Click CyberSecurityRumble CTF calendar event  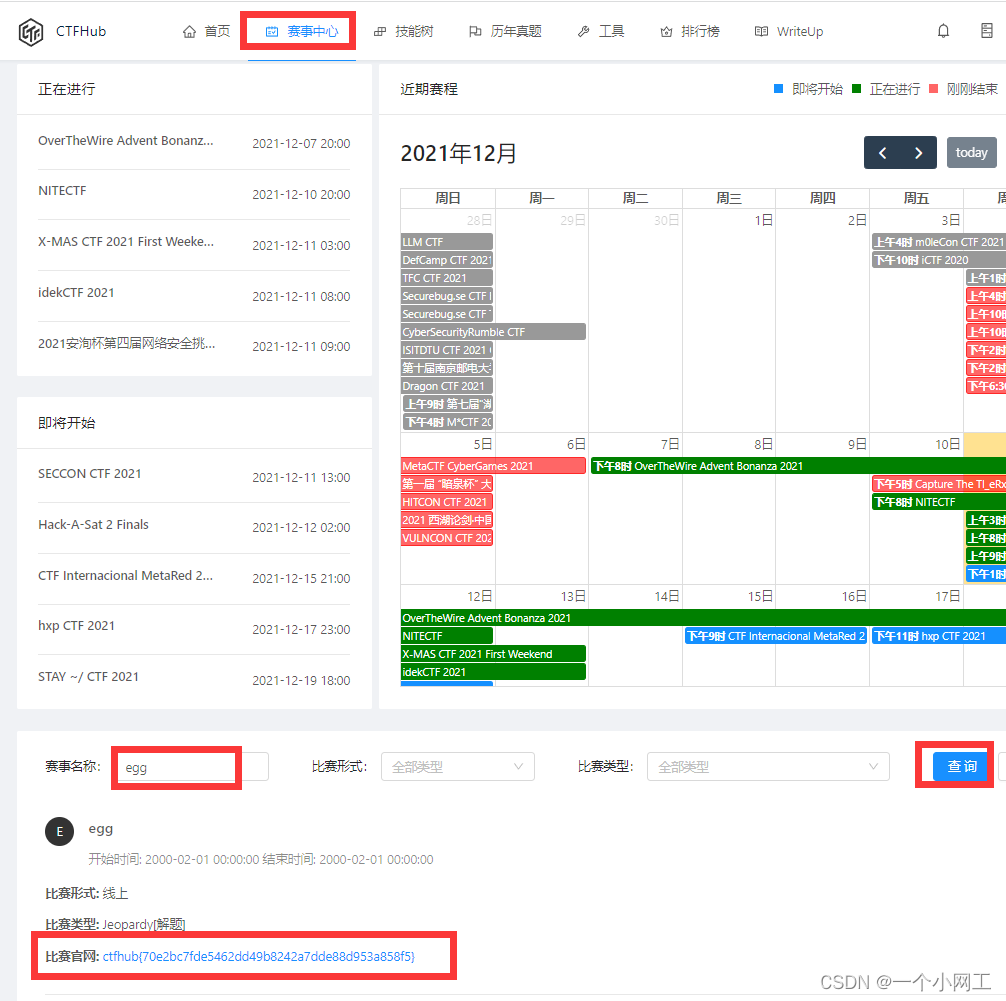(493, 332)
